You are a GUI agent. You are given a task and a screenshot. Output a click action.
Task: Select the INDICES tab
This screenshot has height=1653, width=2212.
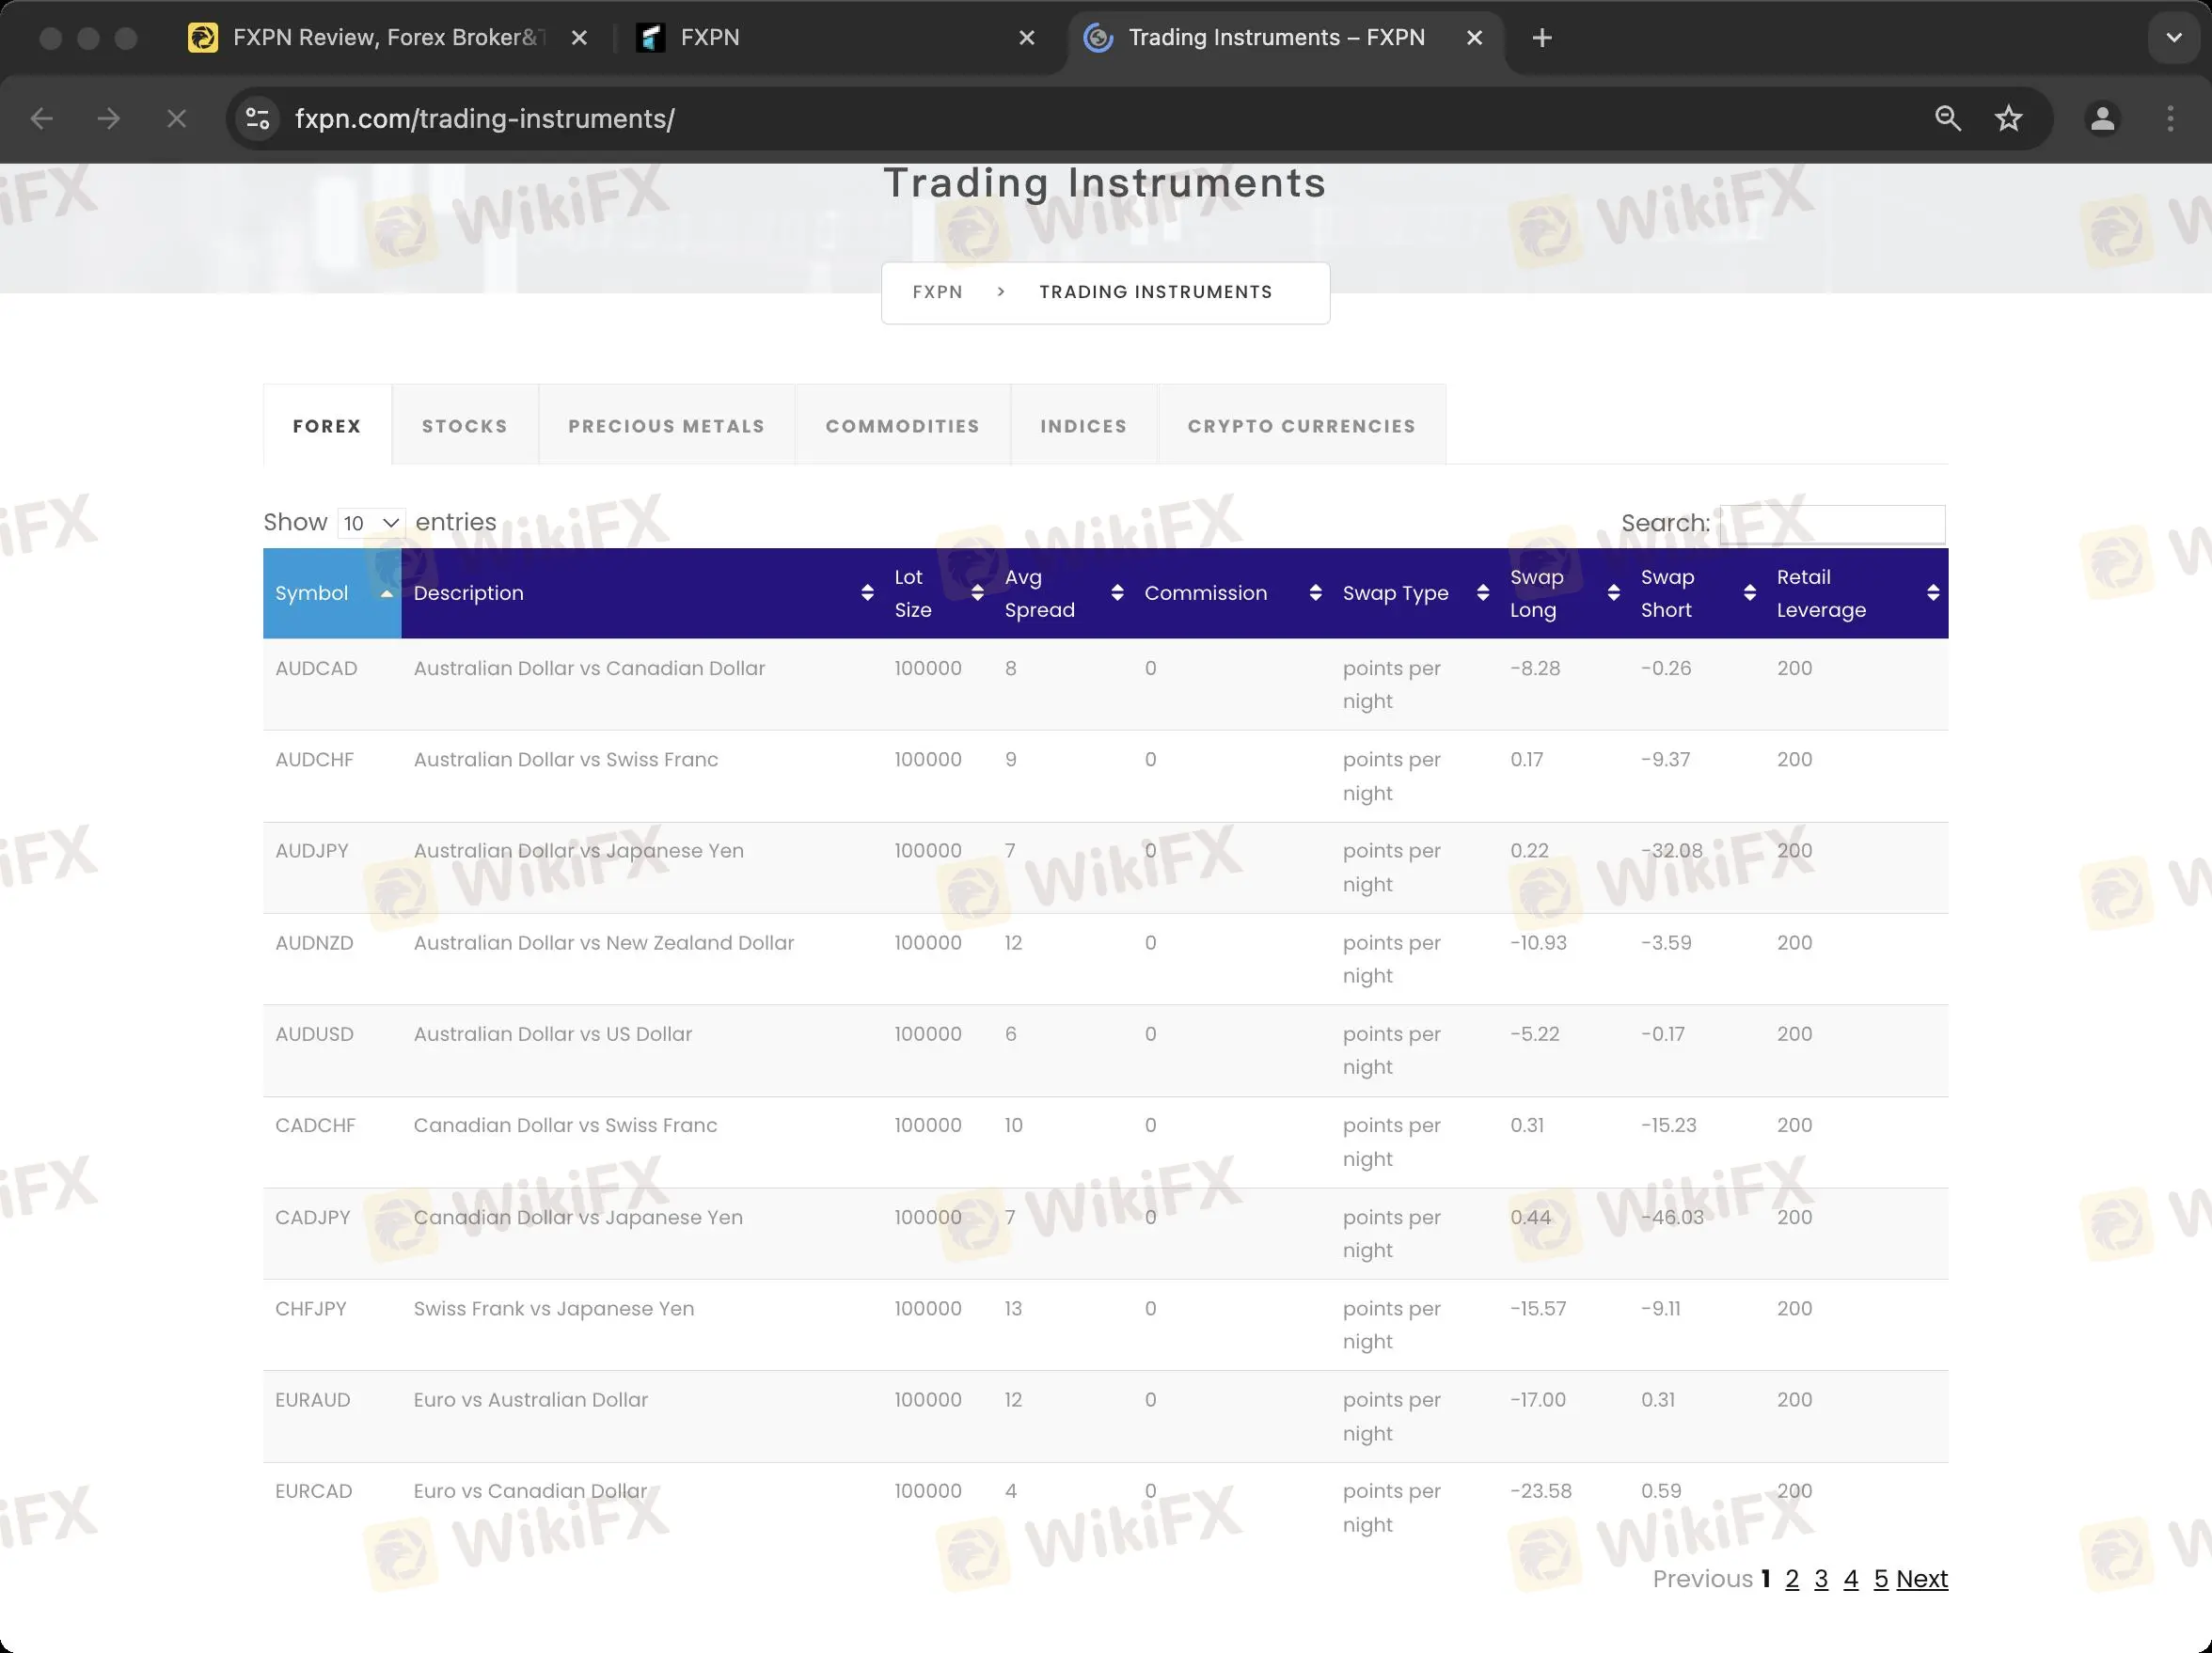click(1083, 425)
